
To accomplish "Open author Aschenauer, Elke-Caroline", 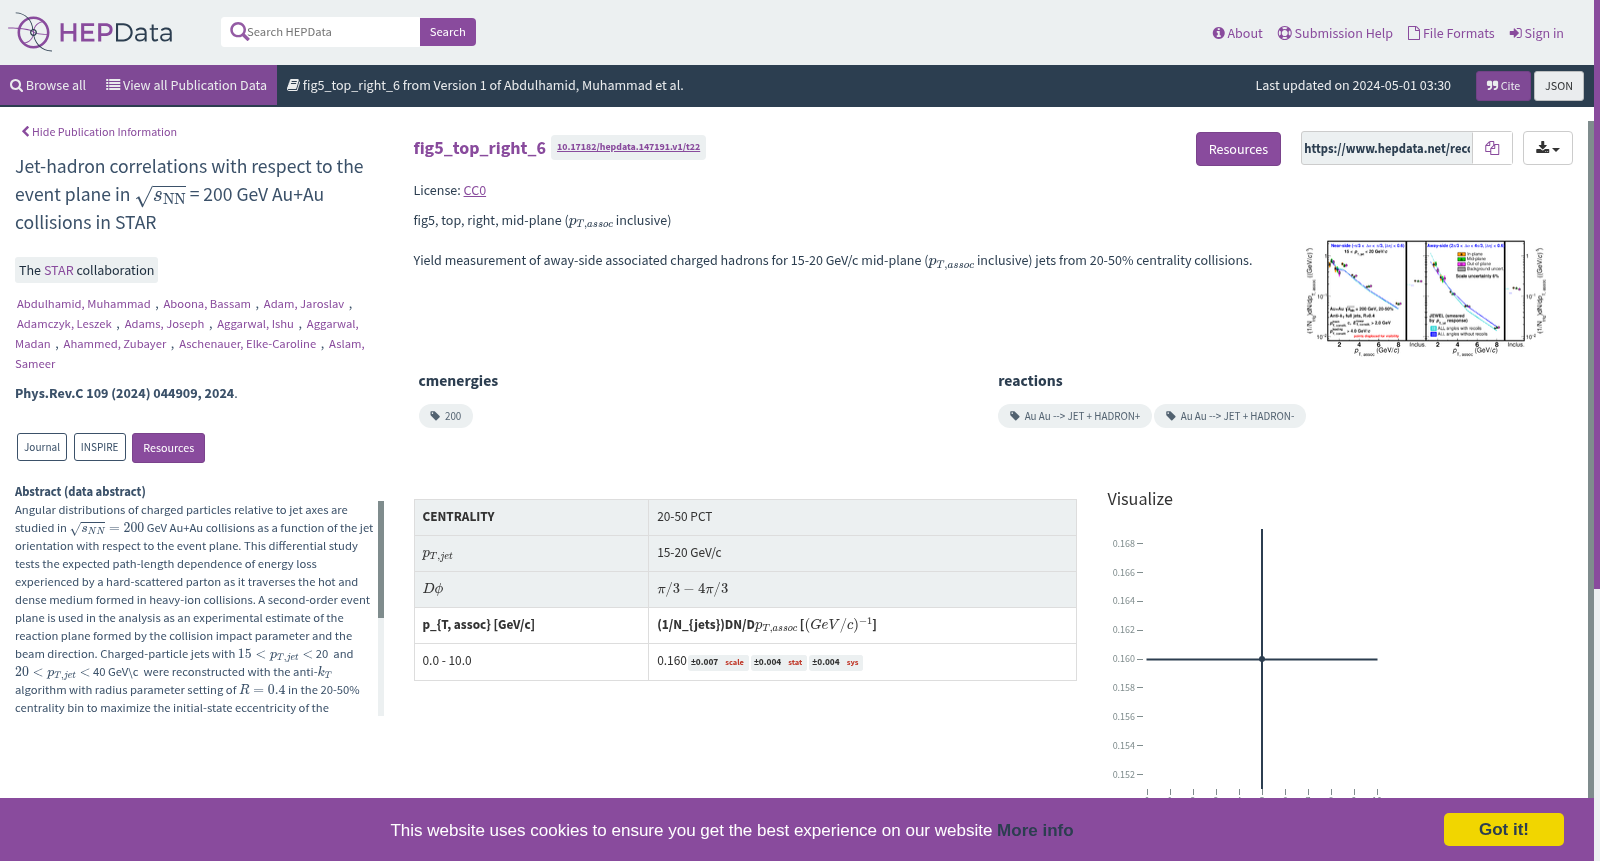I will coord(247,344).
